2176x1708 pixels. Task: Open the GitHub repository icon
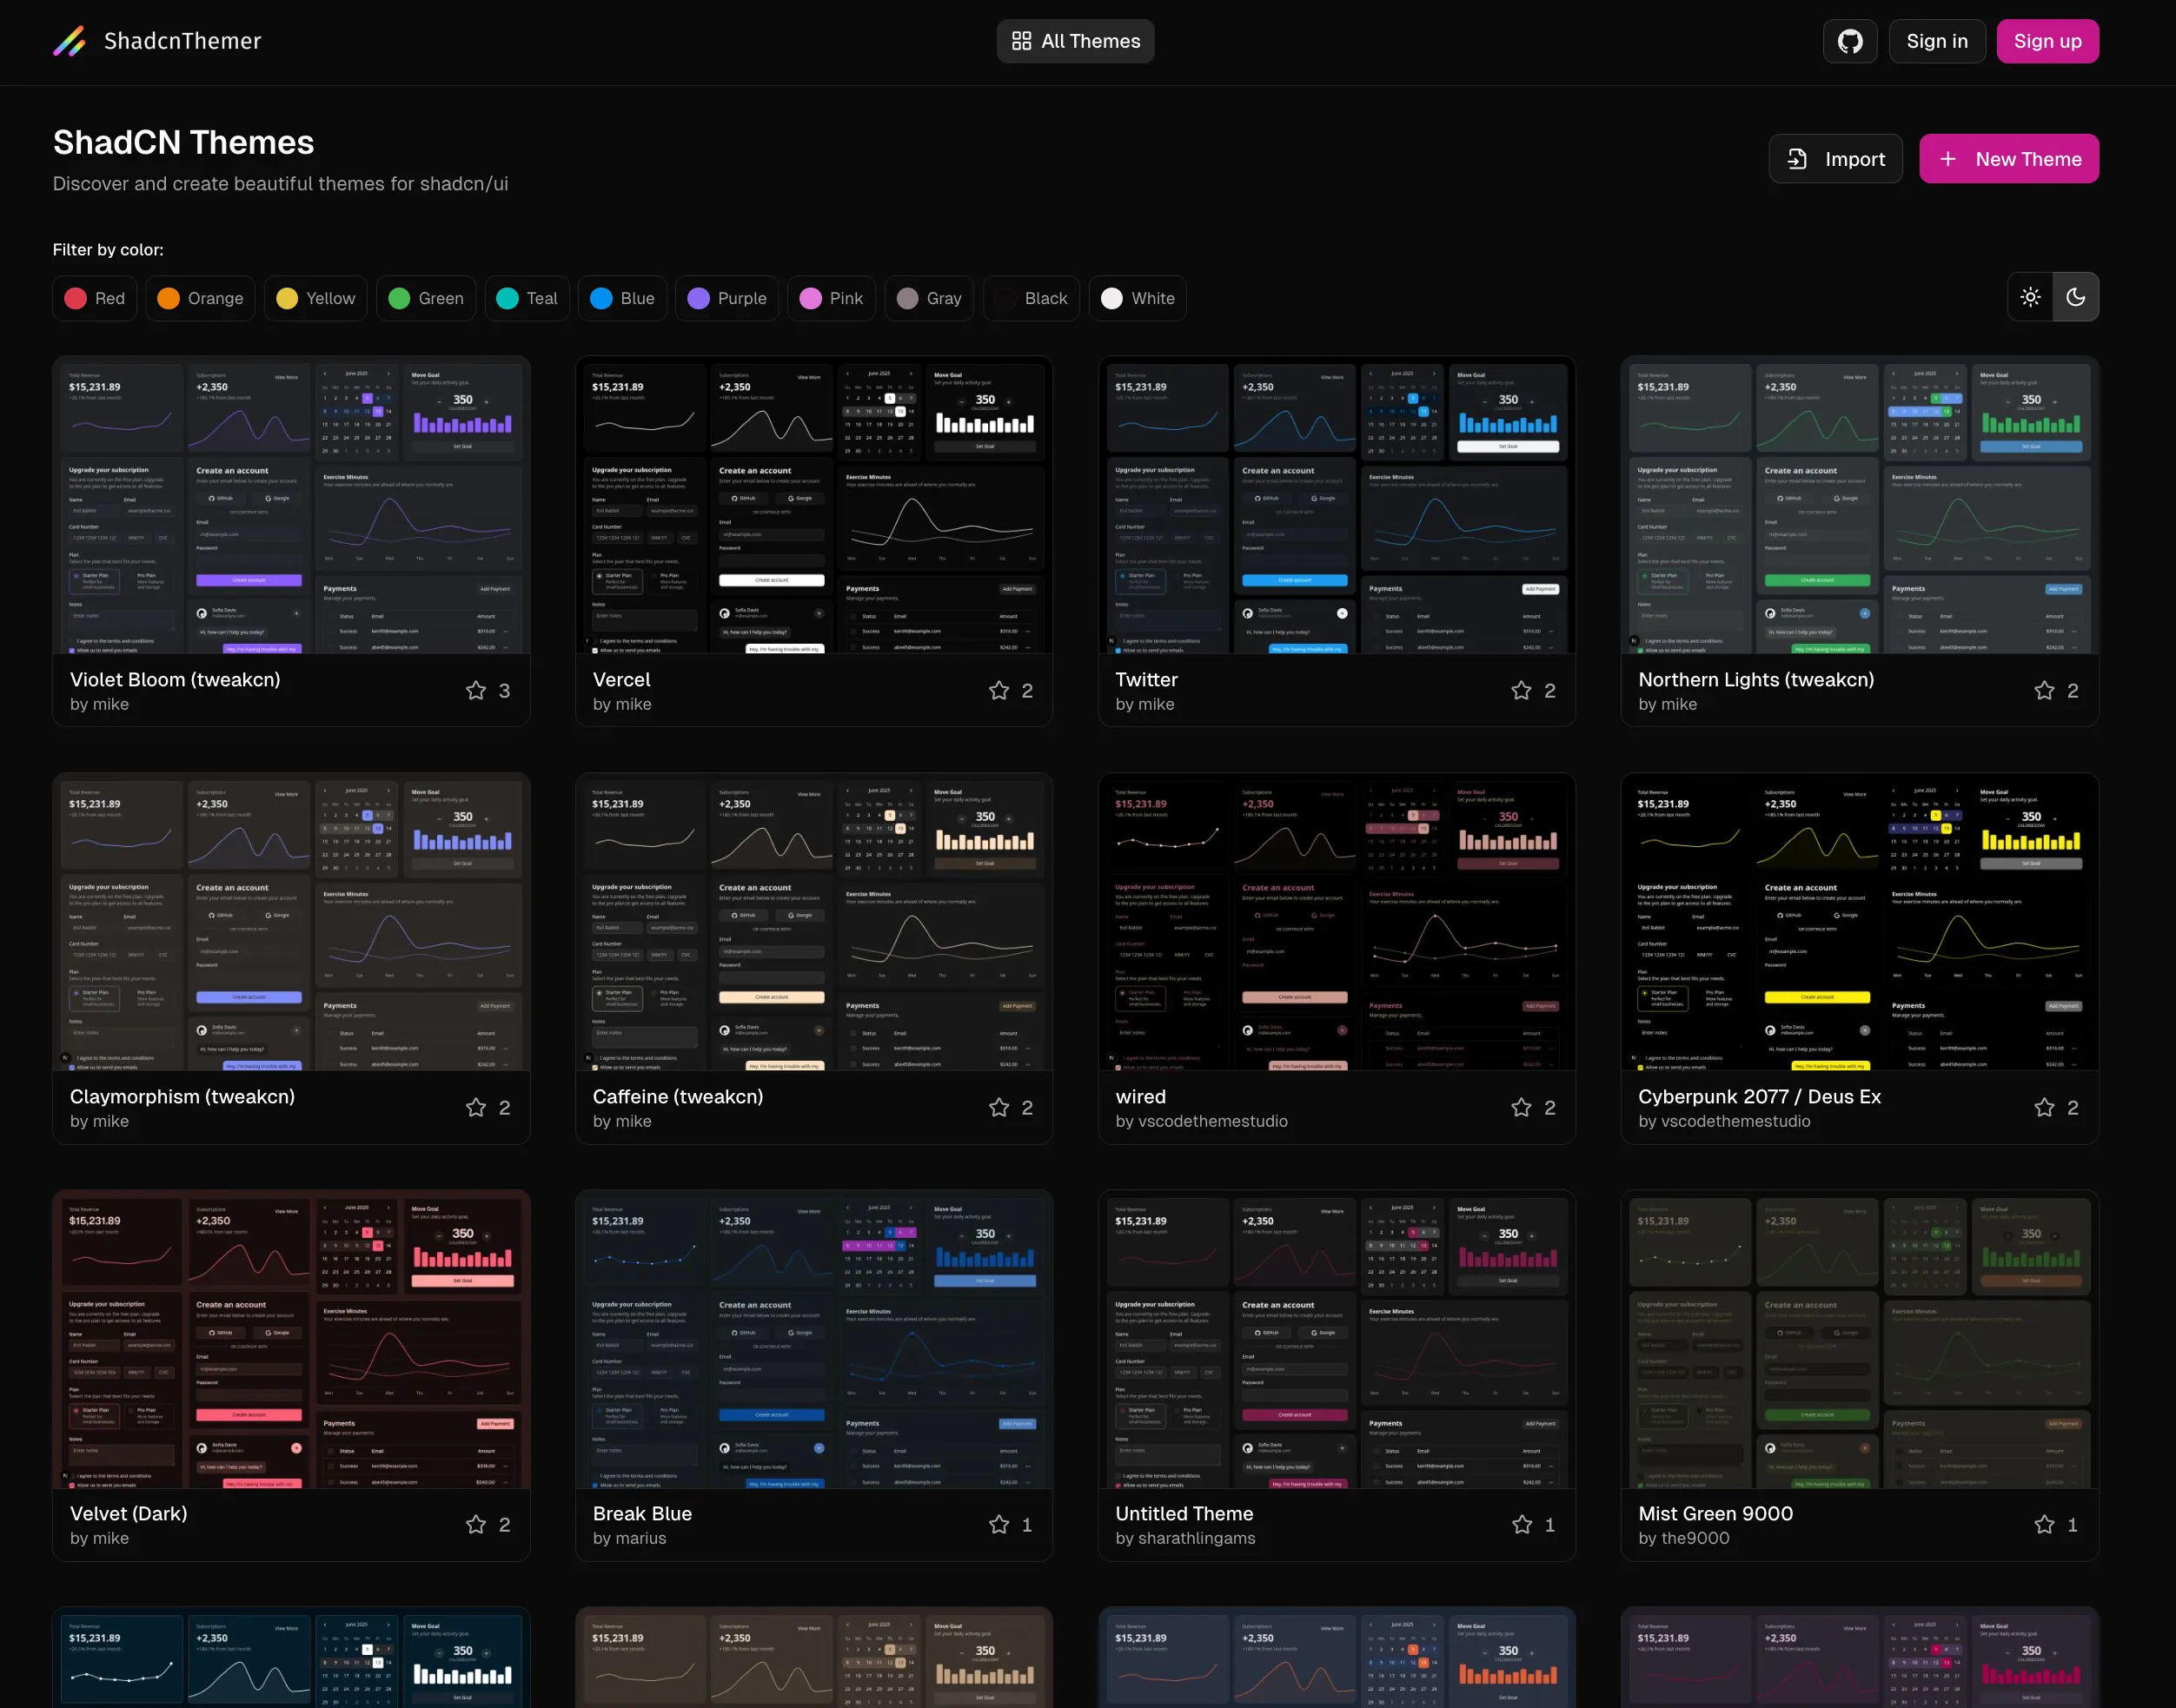pyautogui.click(x=1850, y=41)
